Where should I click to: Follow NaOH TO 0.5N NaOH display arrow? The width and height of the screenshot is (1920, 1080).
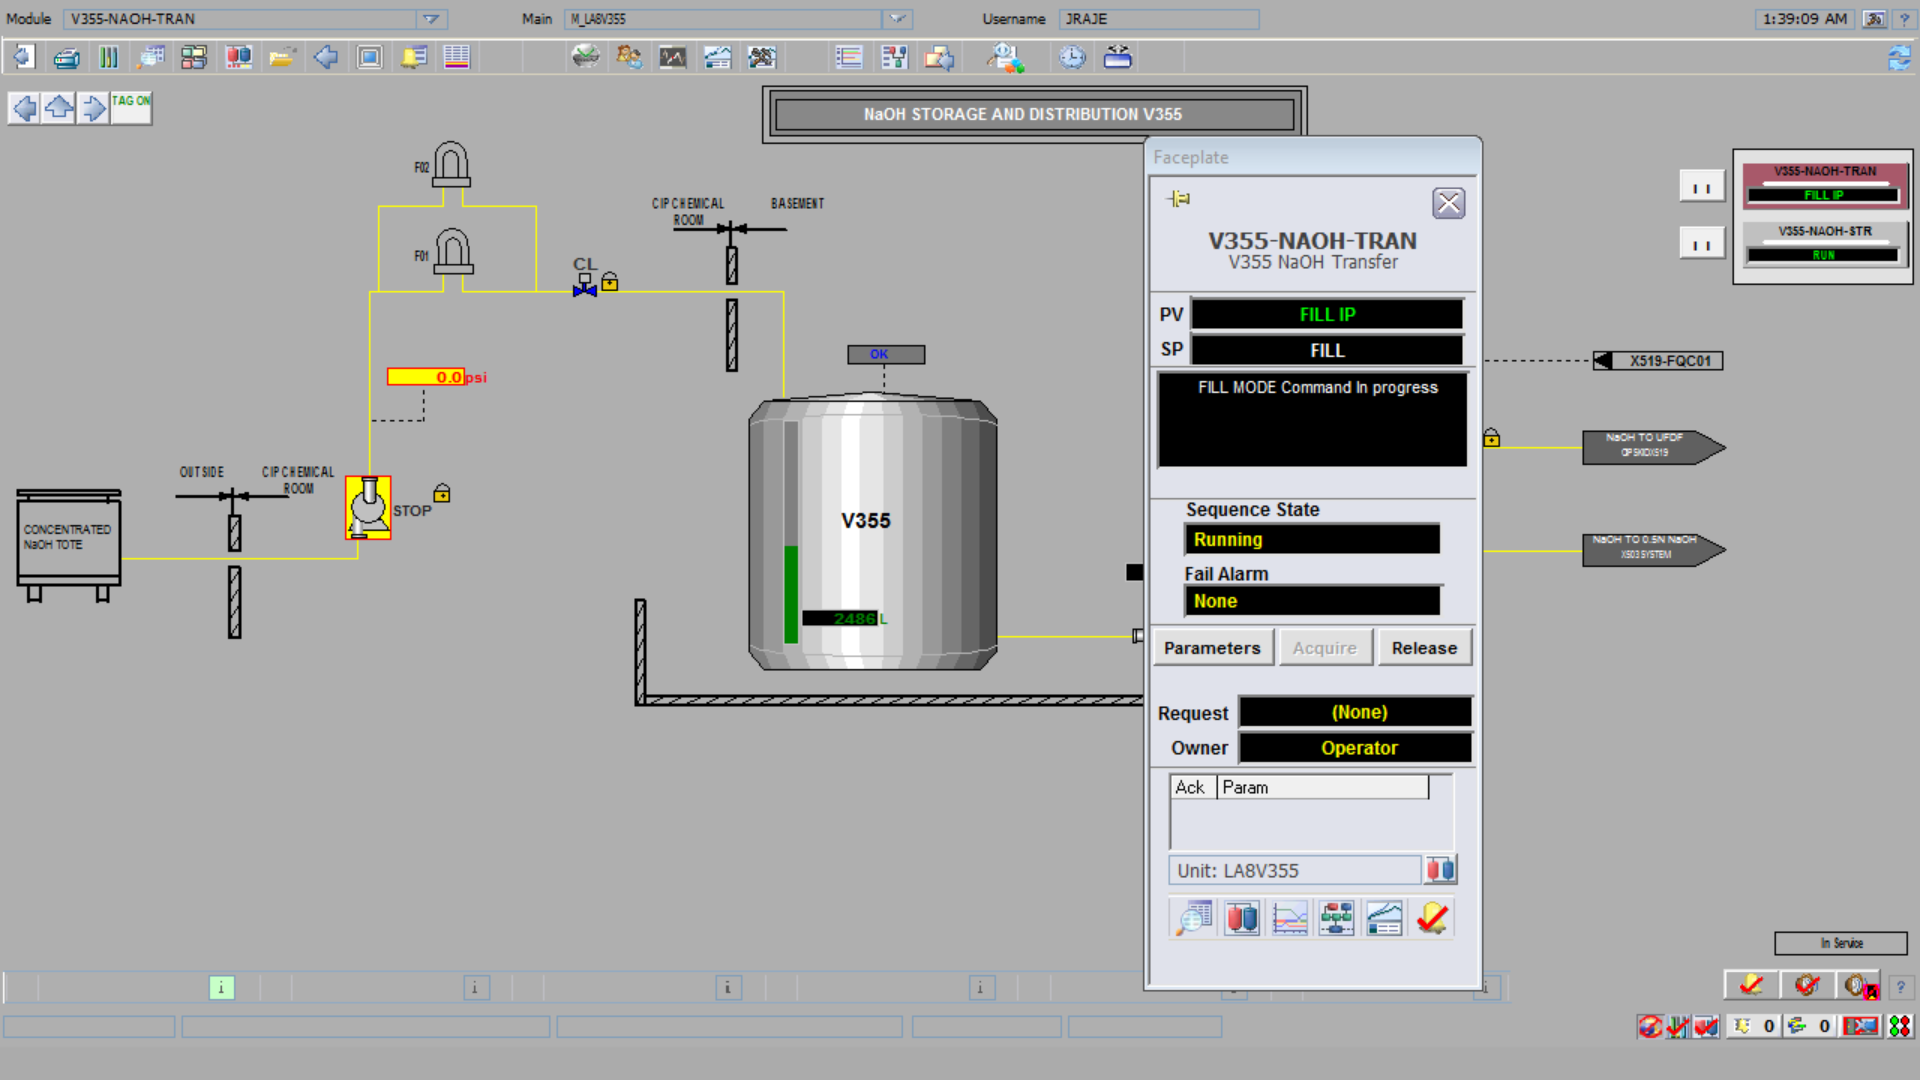pyautogui.click(x=1653, y=548)
